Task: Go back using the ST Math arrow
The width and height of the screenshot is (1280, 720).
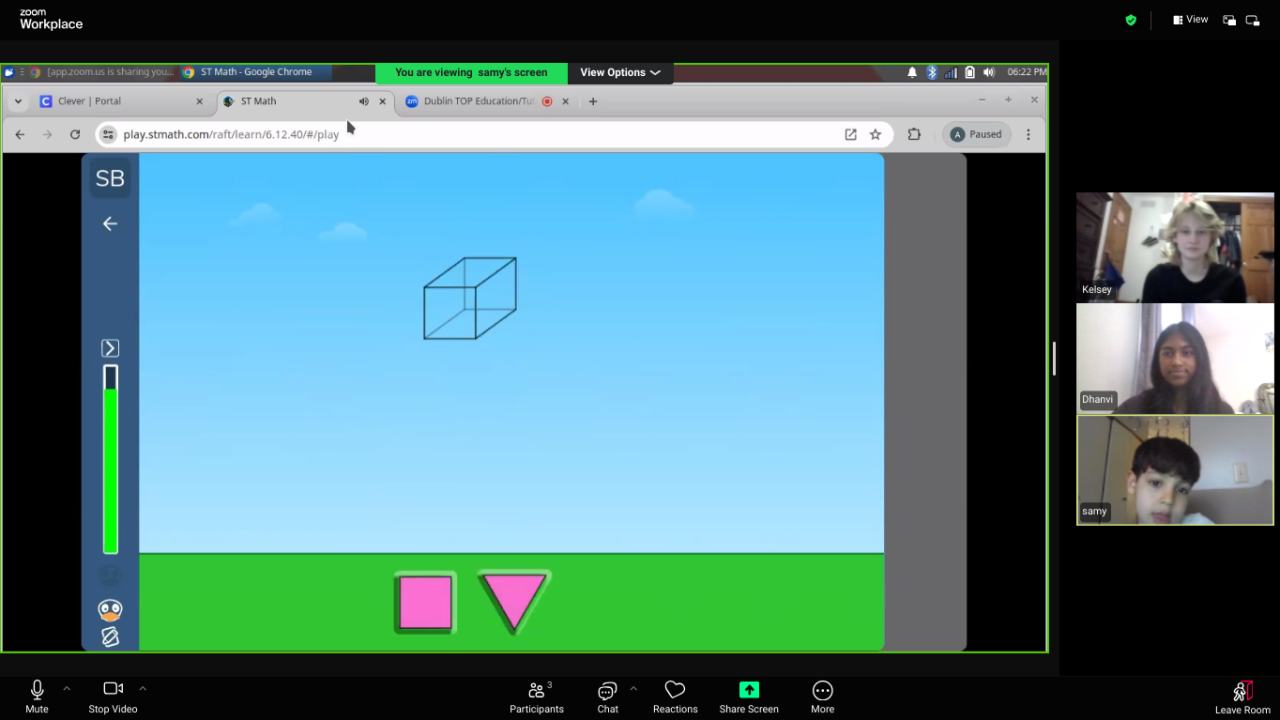Action: (110, 224)
